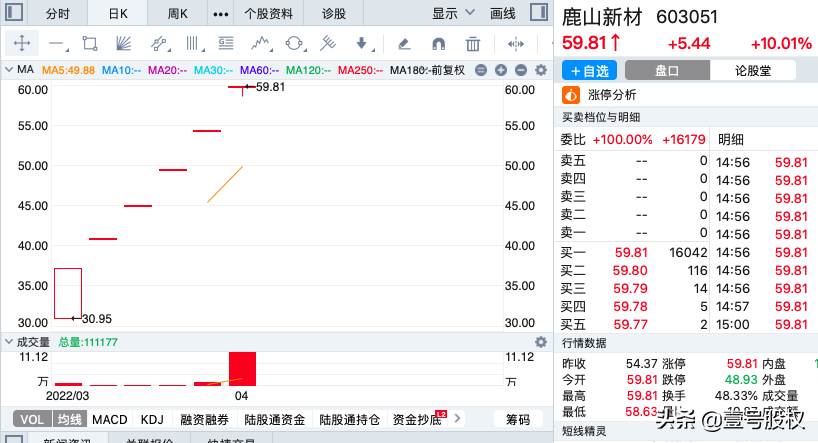Open volume panel settings gear
818x443 pixels.
pos(541,342)
